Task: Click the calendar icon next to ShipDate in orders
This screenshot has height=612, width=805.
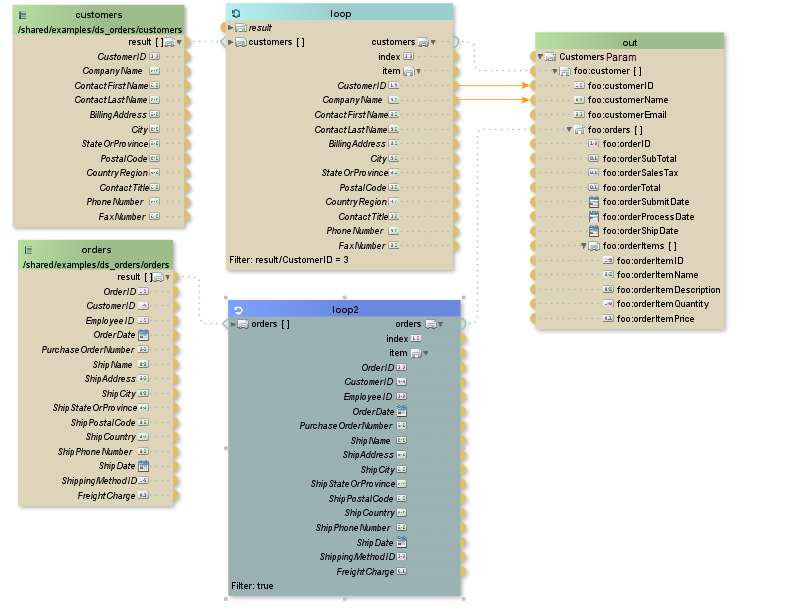Action: [144, 466]
